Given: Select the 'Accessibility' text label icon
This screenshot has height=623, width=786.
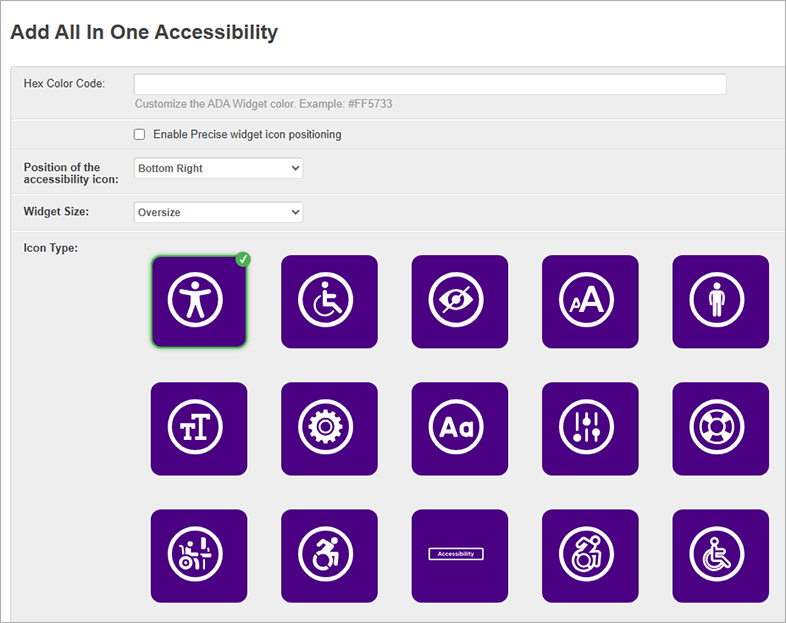Looking at the screenshot, I should 460,556.
